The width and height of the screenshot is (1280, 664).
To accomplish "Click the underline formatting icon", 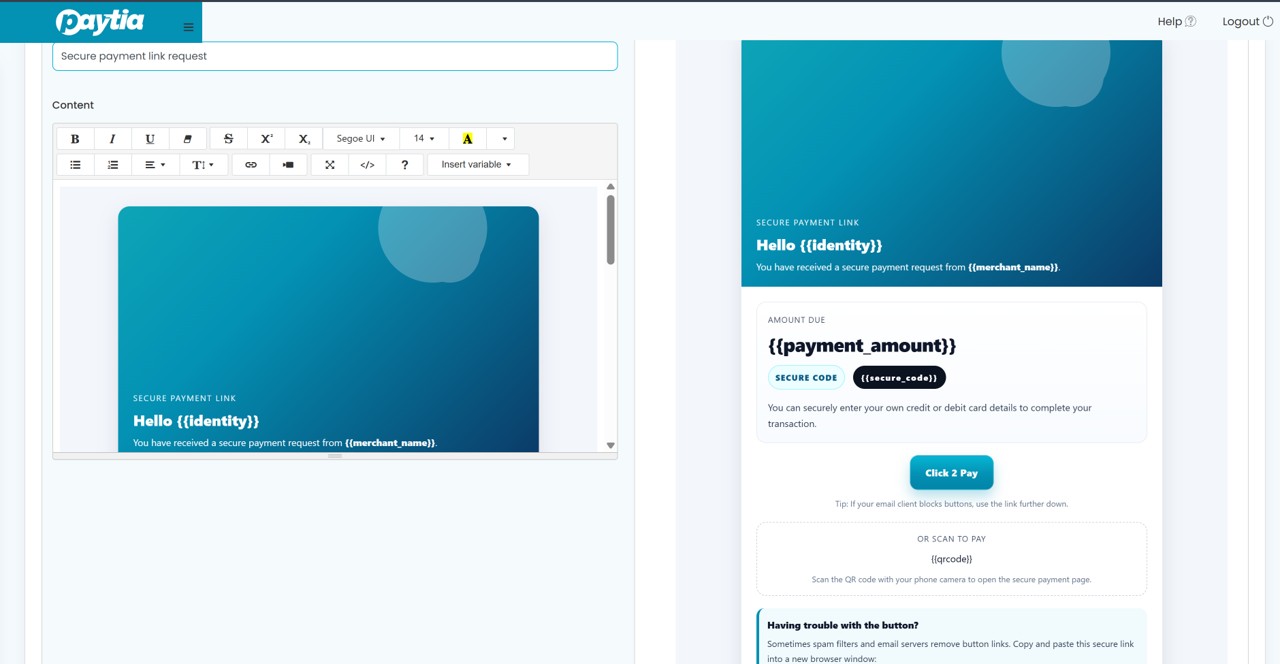I will 150,139.
